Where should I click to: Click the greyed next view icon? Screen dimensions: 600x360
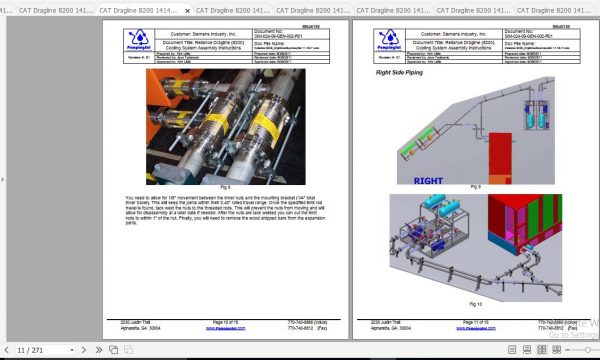(129, 350)
